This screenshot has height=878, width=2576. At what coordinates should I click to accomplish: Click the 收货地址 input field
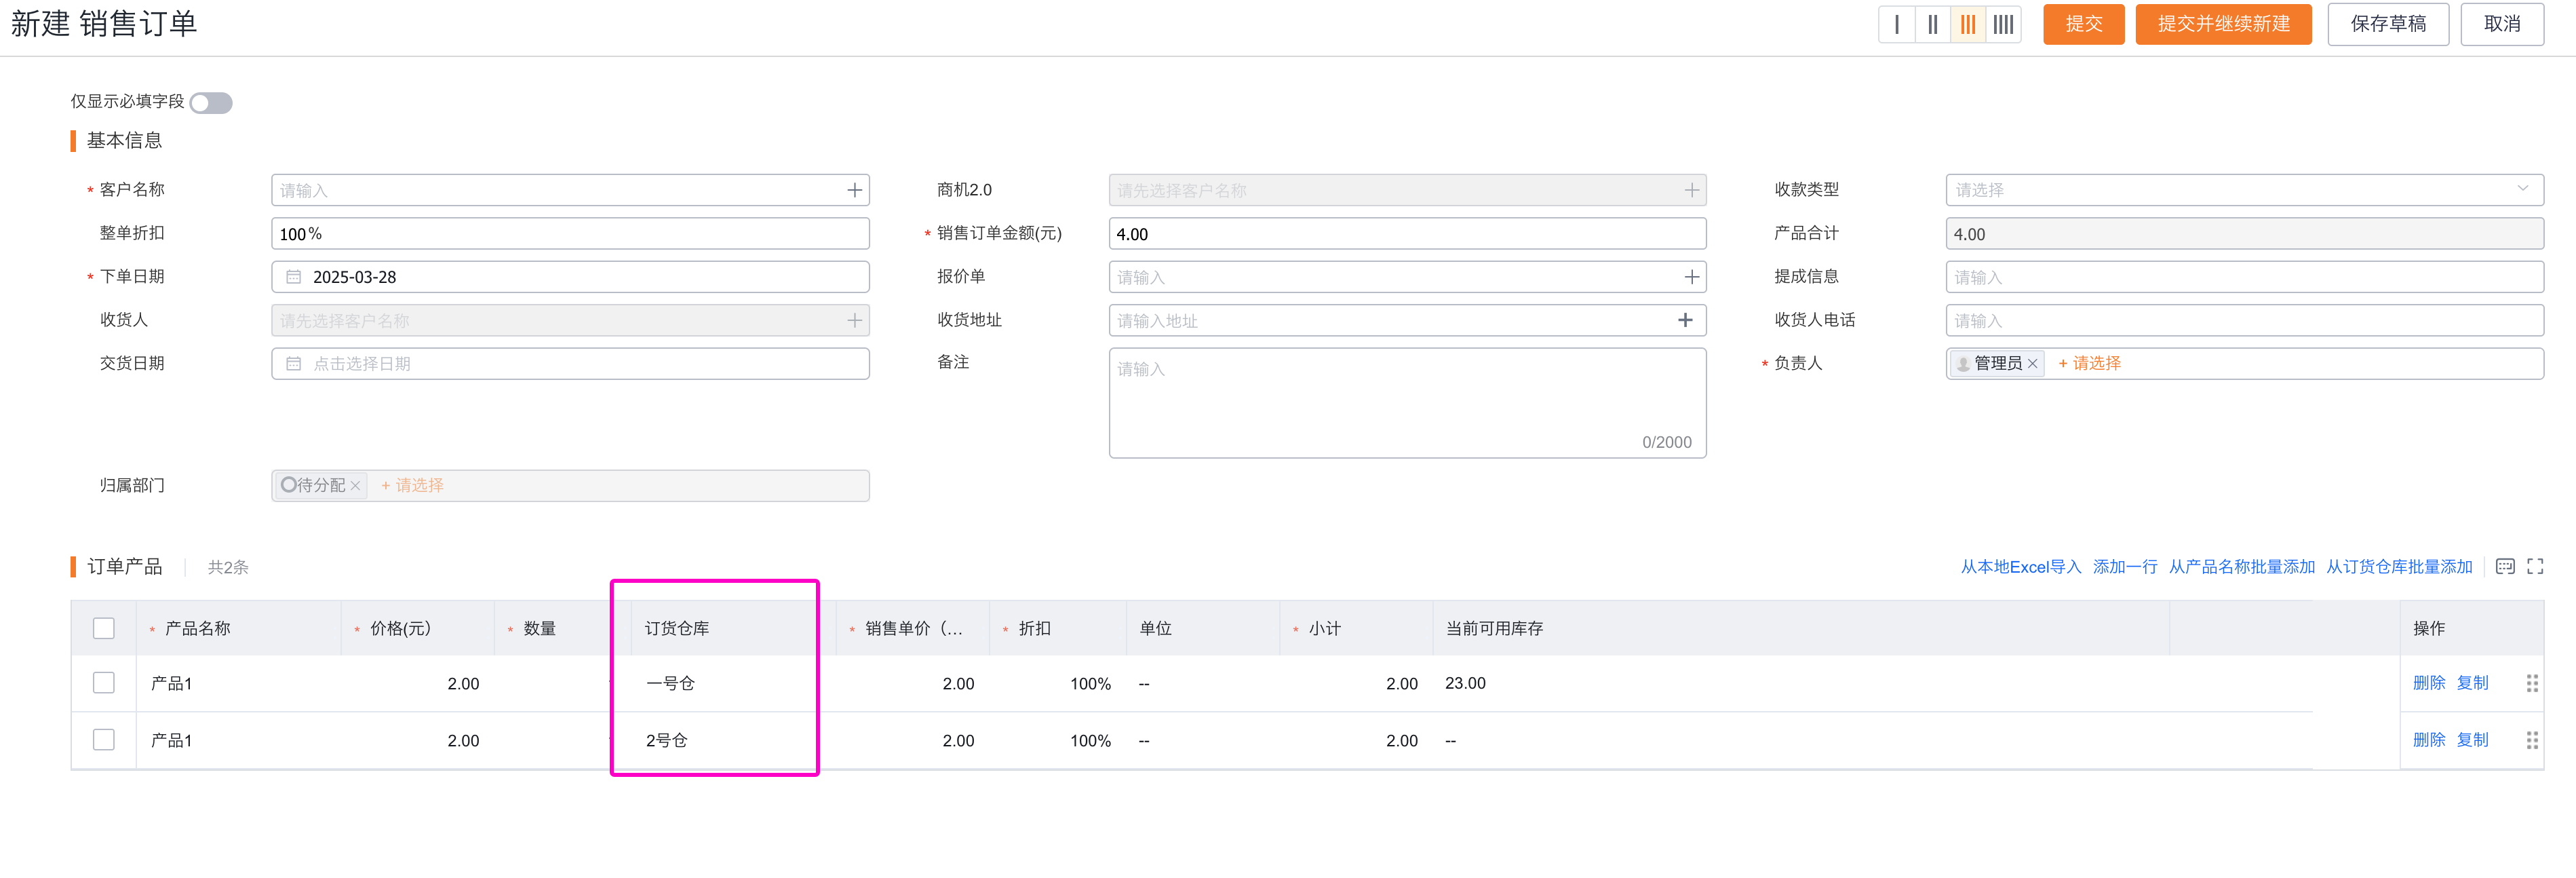(1407, 320)
